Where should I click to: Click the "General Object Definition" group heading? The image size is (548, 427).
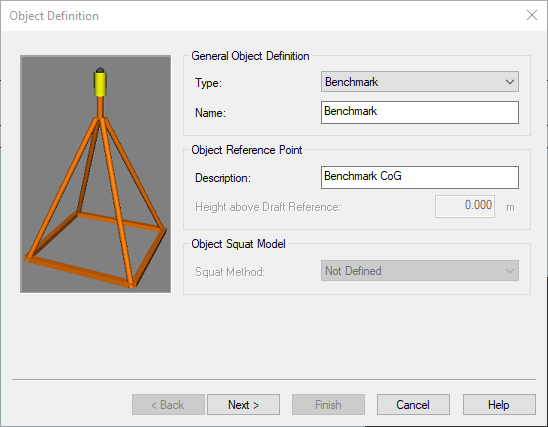click(x=250, y=56)
